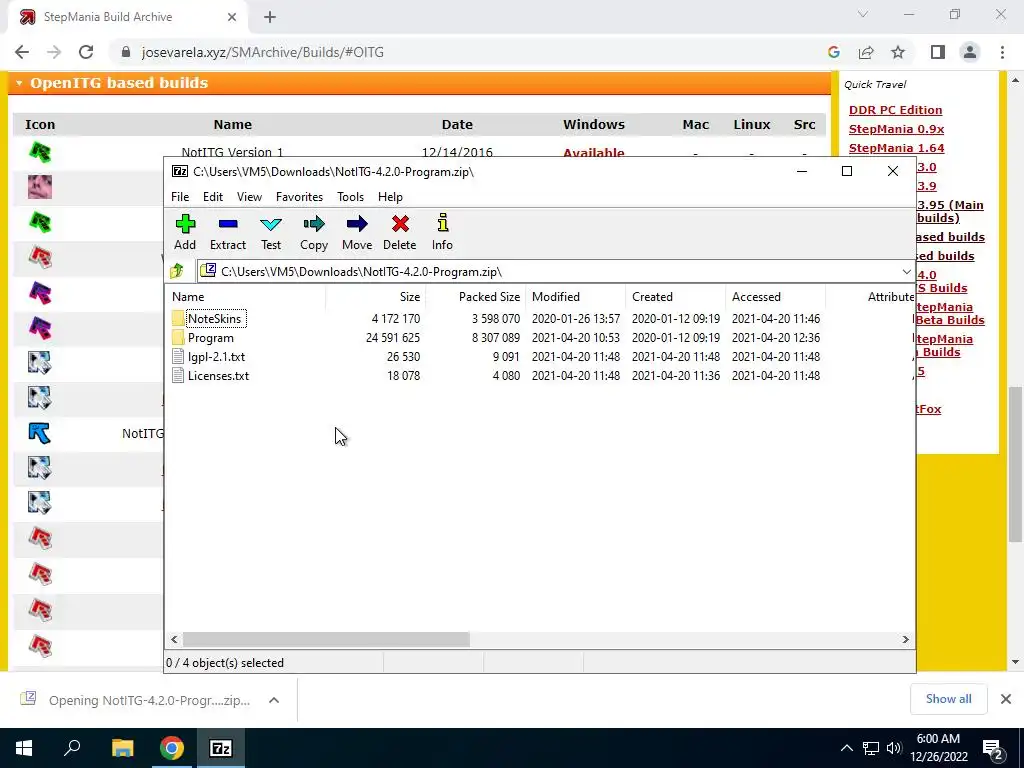Click the pink face build icon in the list

click(40, 187)
